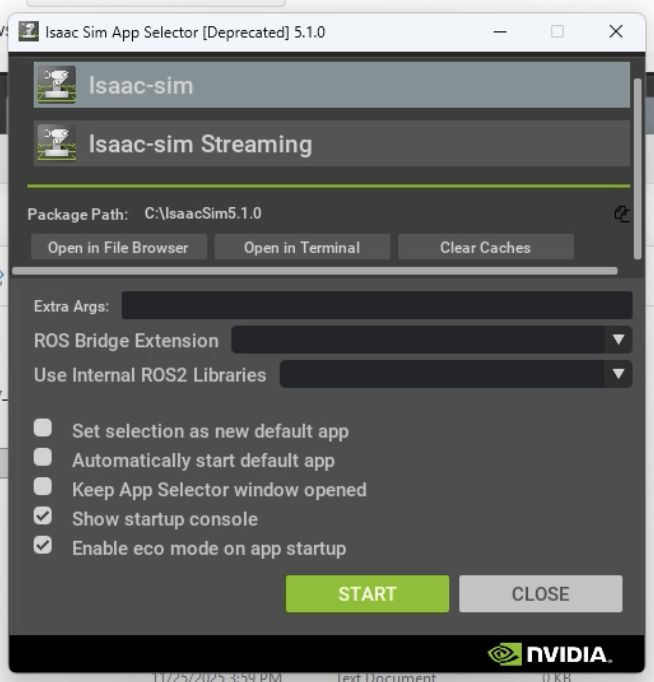Click the Clear Caches button
The image size is (654, 682).
[x=486, y=247]
